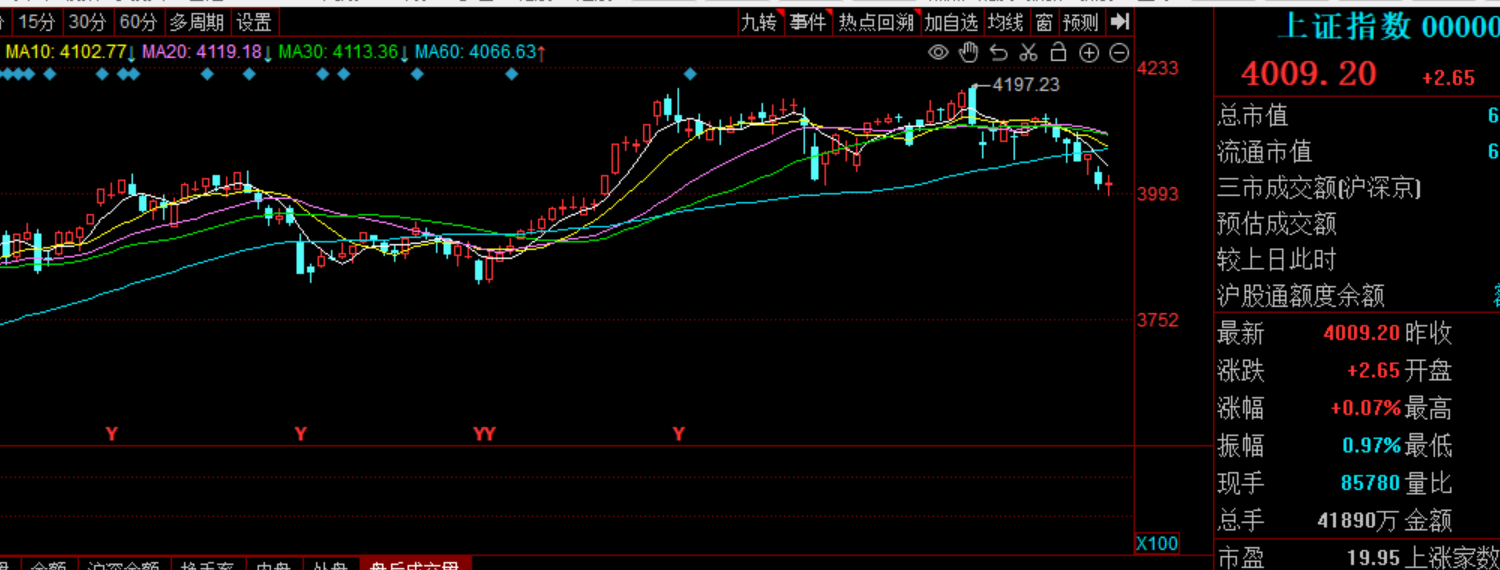Viewport: 1500px width, 570px height.
Task: Click the YY event marker on chart
Action: tap(484, 434)
